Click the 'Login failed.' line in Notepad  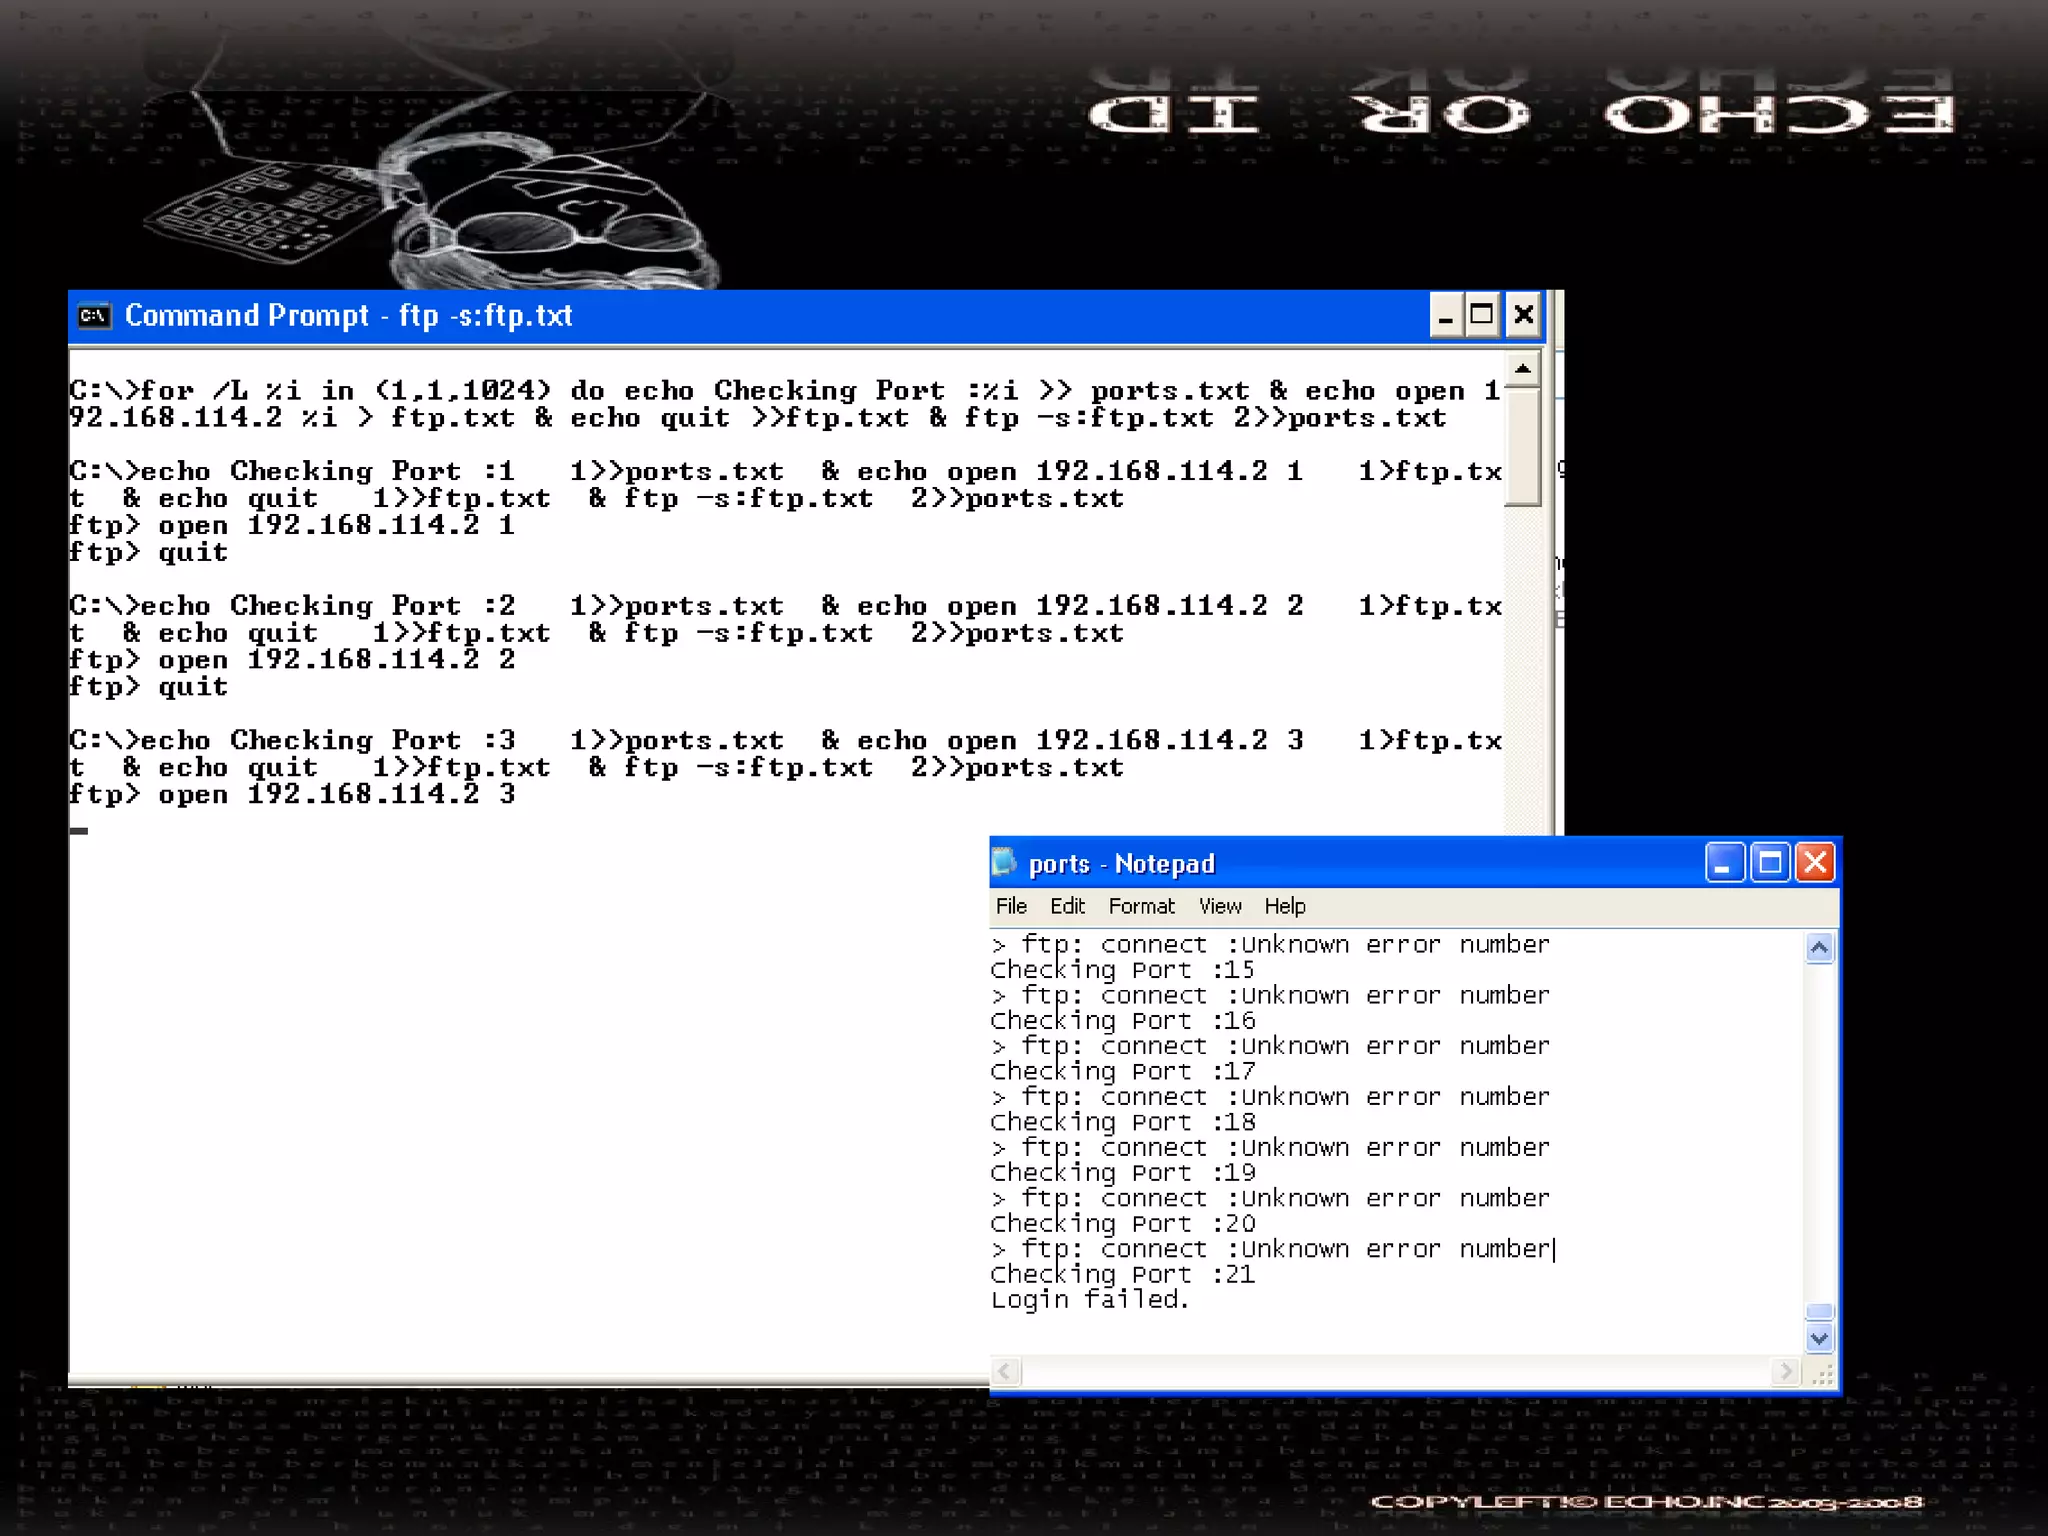tap(1089, 1300)
